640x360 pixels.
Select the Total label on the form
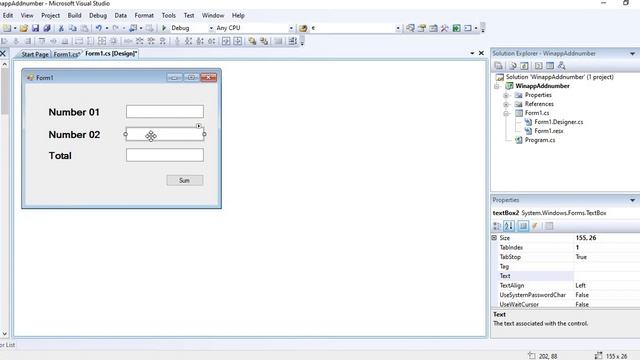pyautogui.click(x=60, y=156)
